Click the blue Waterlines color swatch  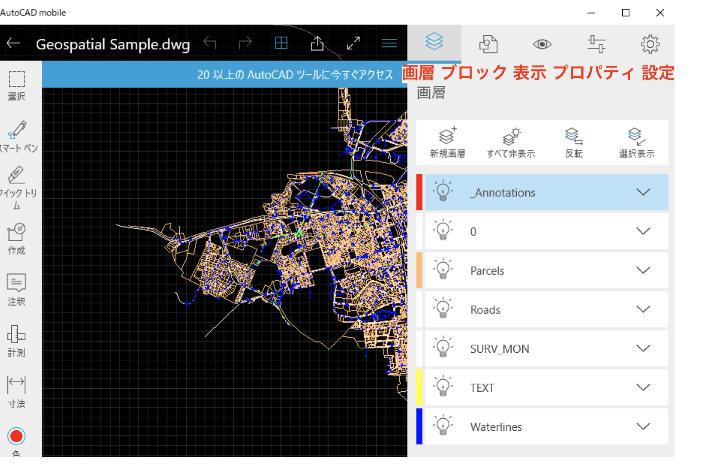[x=419, y=426]
